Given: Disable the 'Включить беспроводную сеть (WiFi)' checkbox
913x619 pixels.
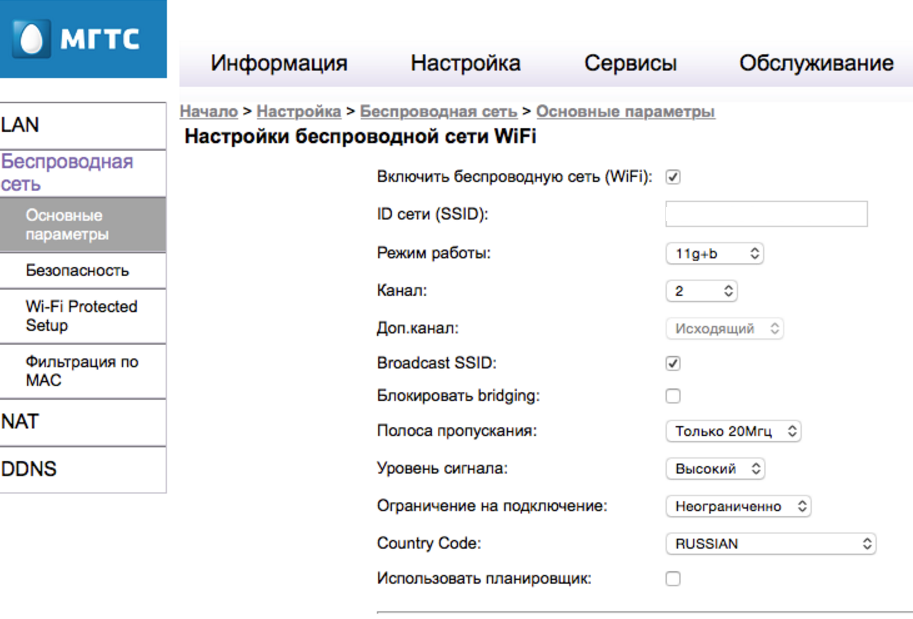Looking at the screenshot, I should 673,177.
